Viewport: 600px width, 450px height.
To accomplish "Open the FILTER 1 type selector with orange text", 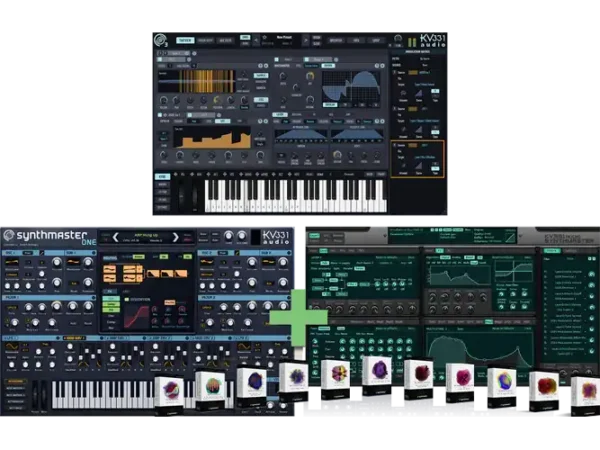I will pos(12,307).
